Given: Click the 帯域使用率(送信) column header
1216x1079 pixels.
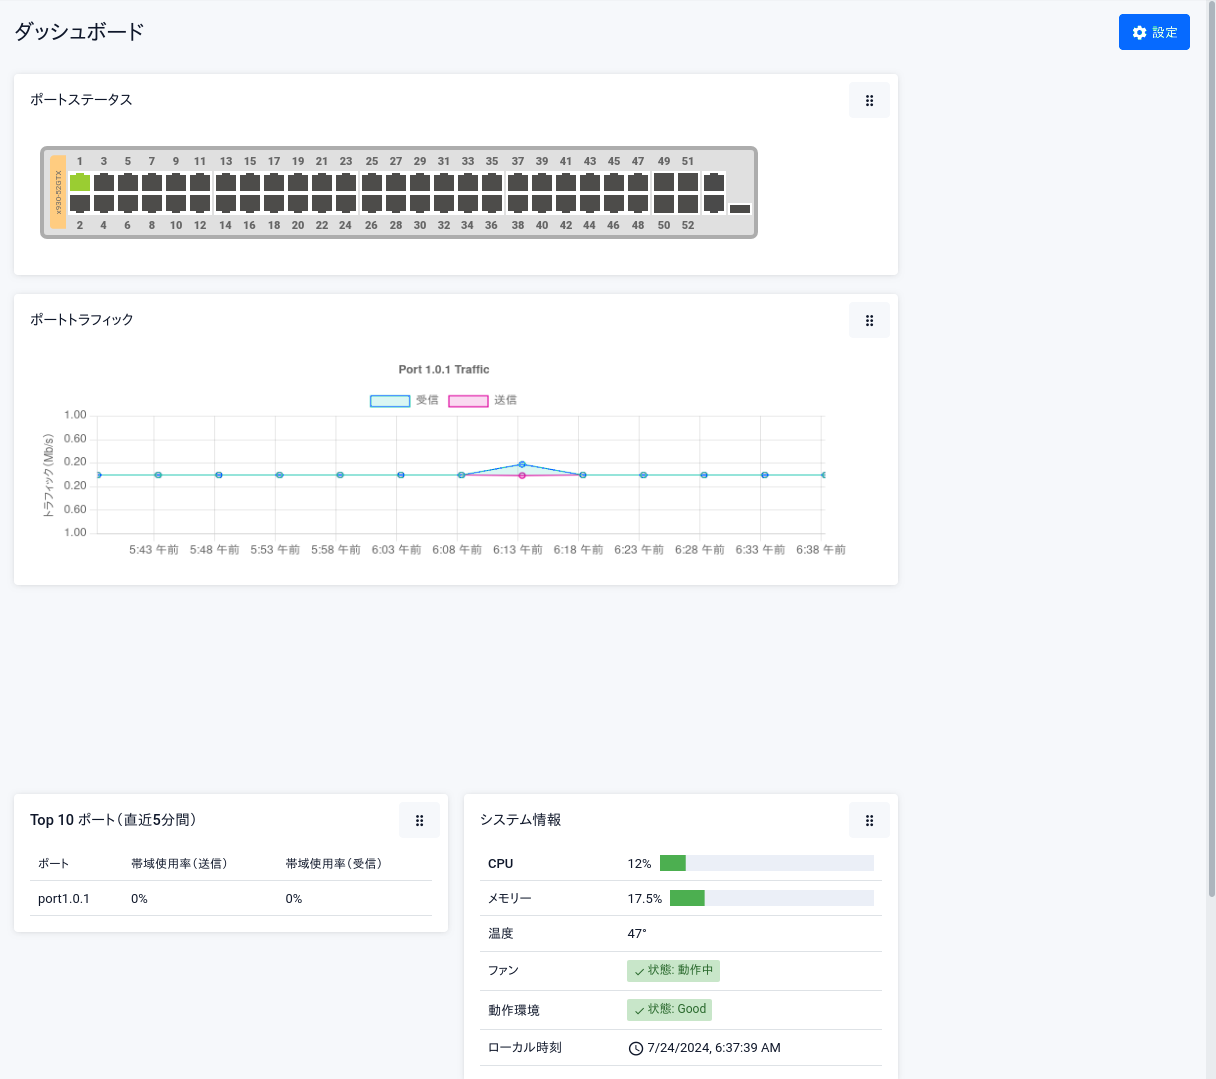Looking at the screenshot, I should [x=179, y=863].
